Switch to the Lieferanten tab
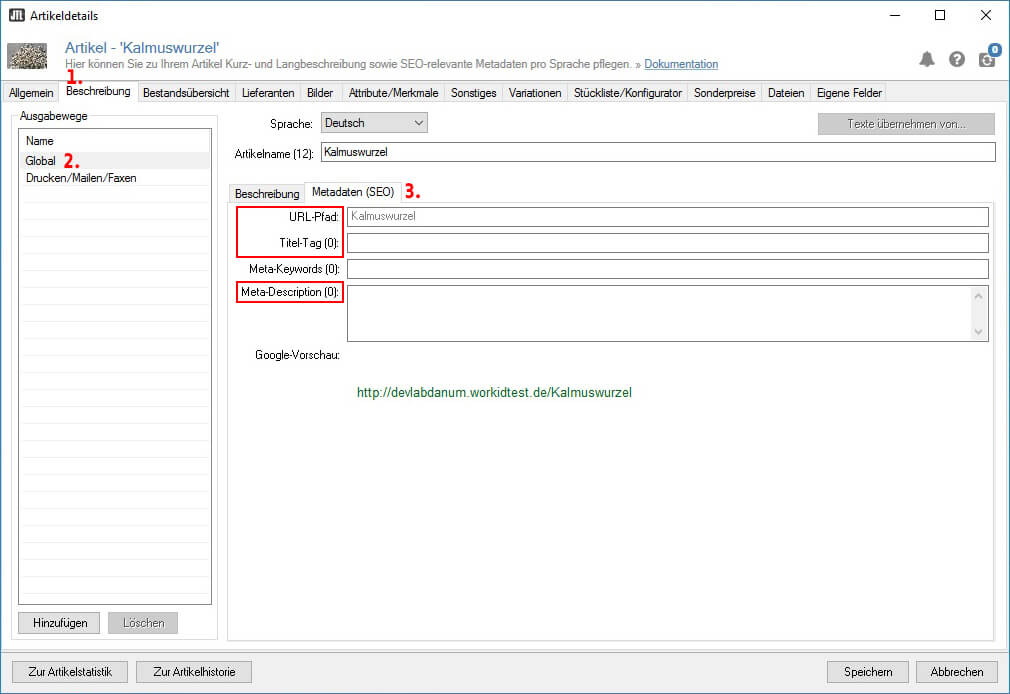1010x694 pixels. click(268, 93)
